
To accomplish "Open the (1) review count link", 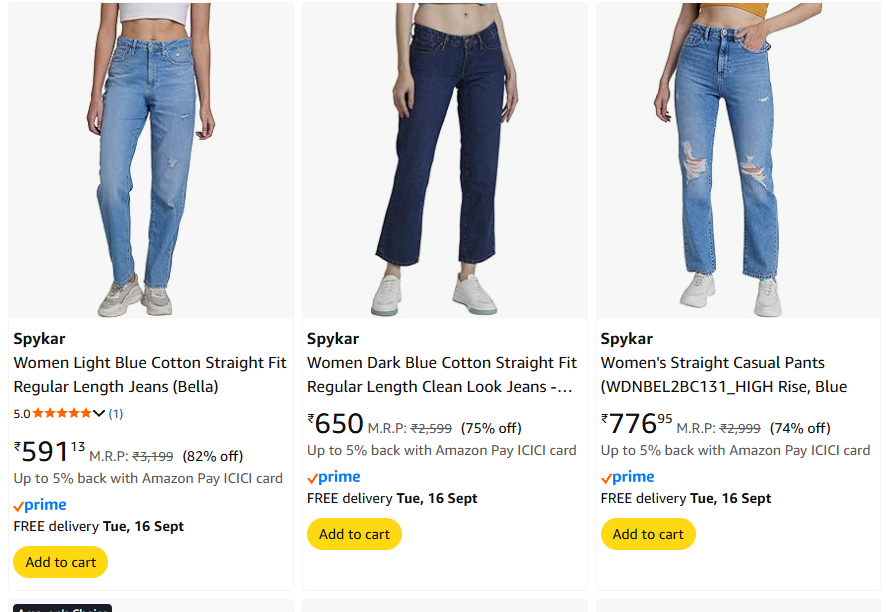I will click(116, 413).
